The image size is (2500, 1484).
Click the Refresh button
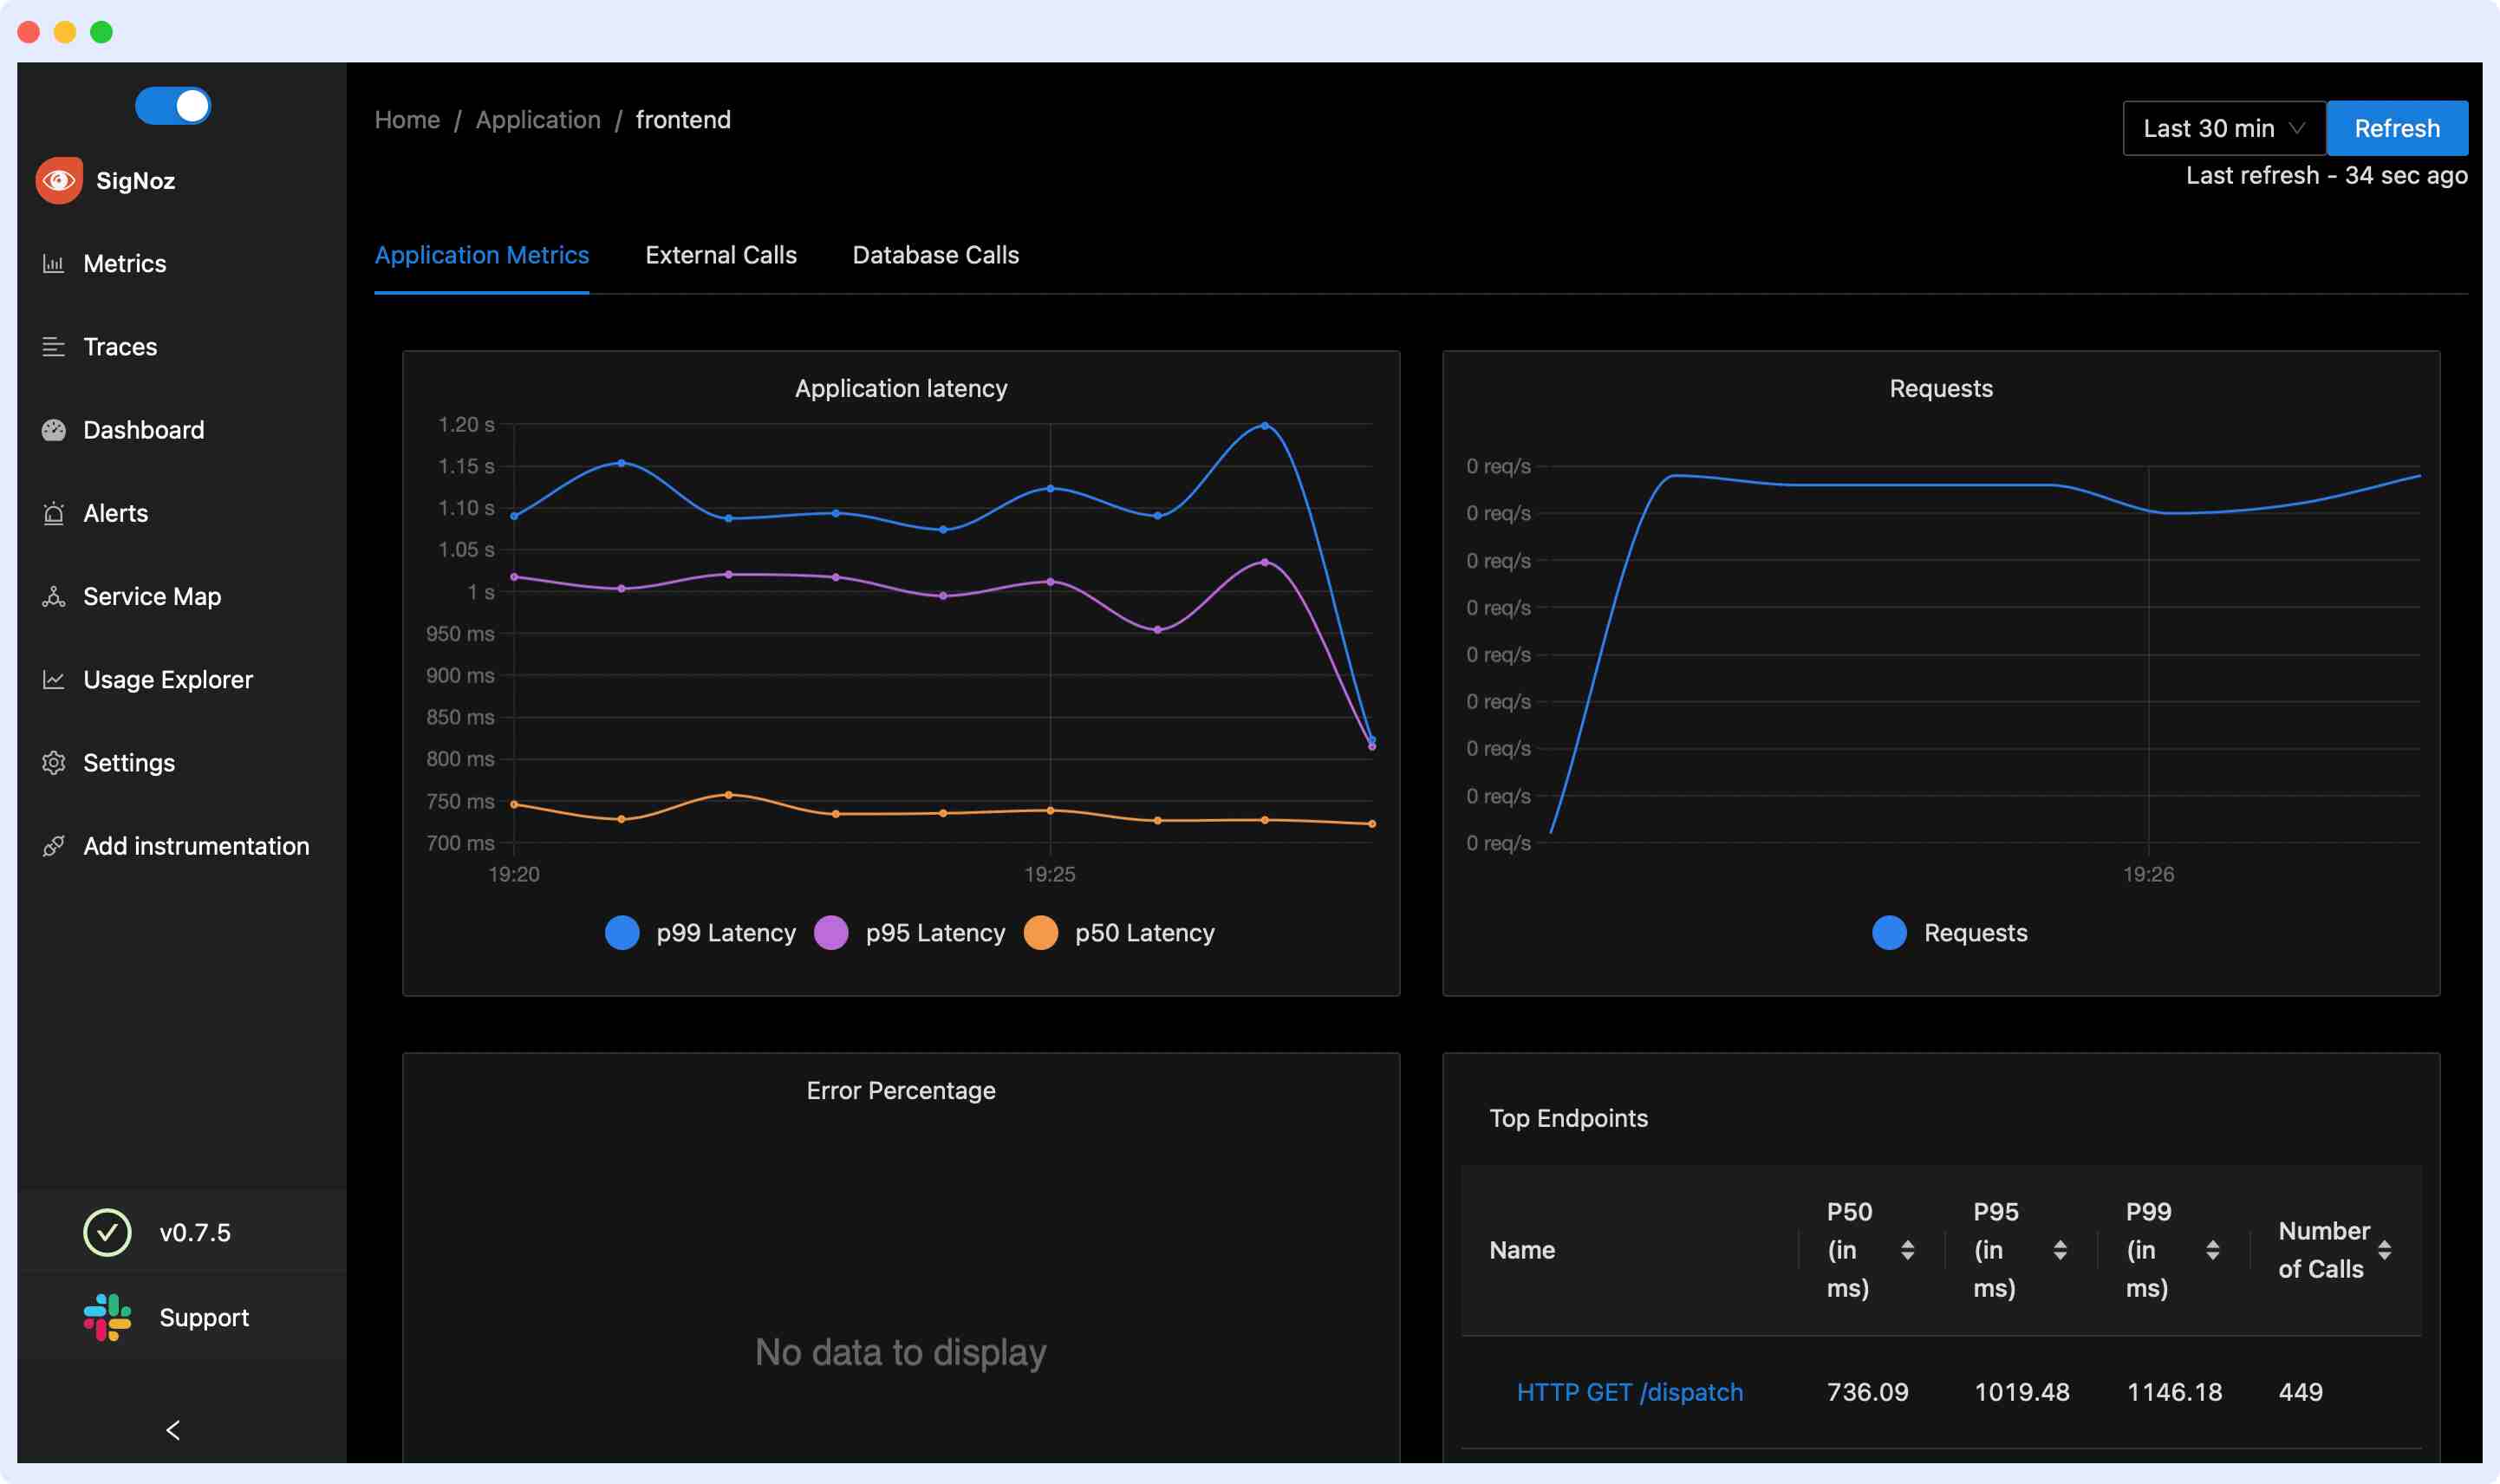pyautogui.click(x=2397, y=128)
